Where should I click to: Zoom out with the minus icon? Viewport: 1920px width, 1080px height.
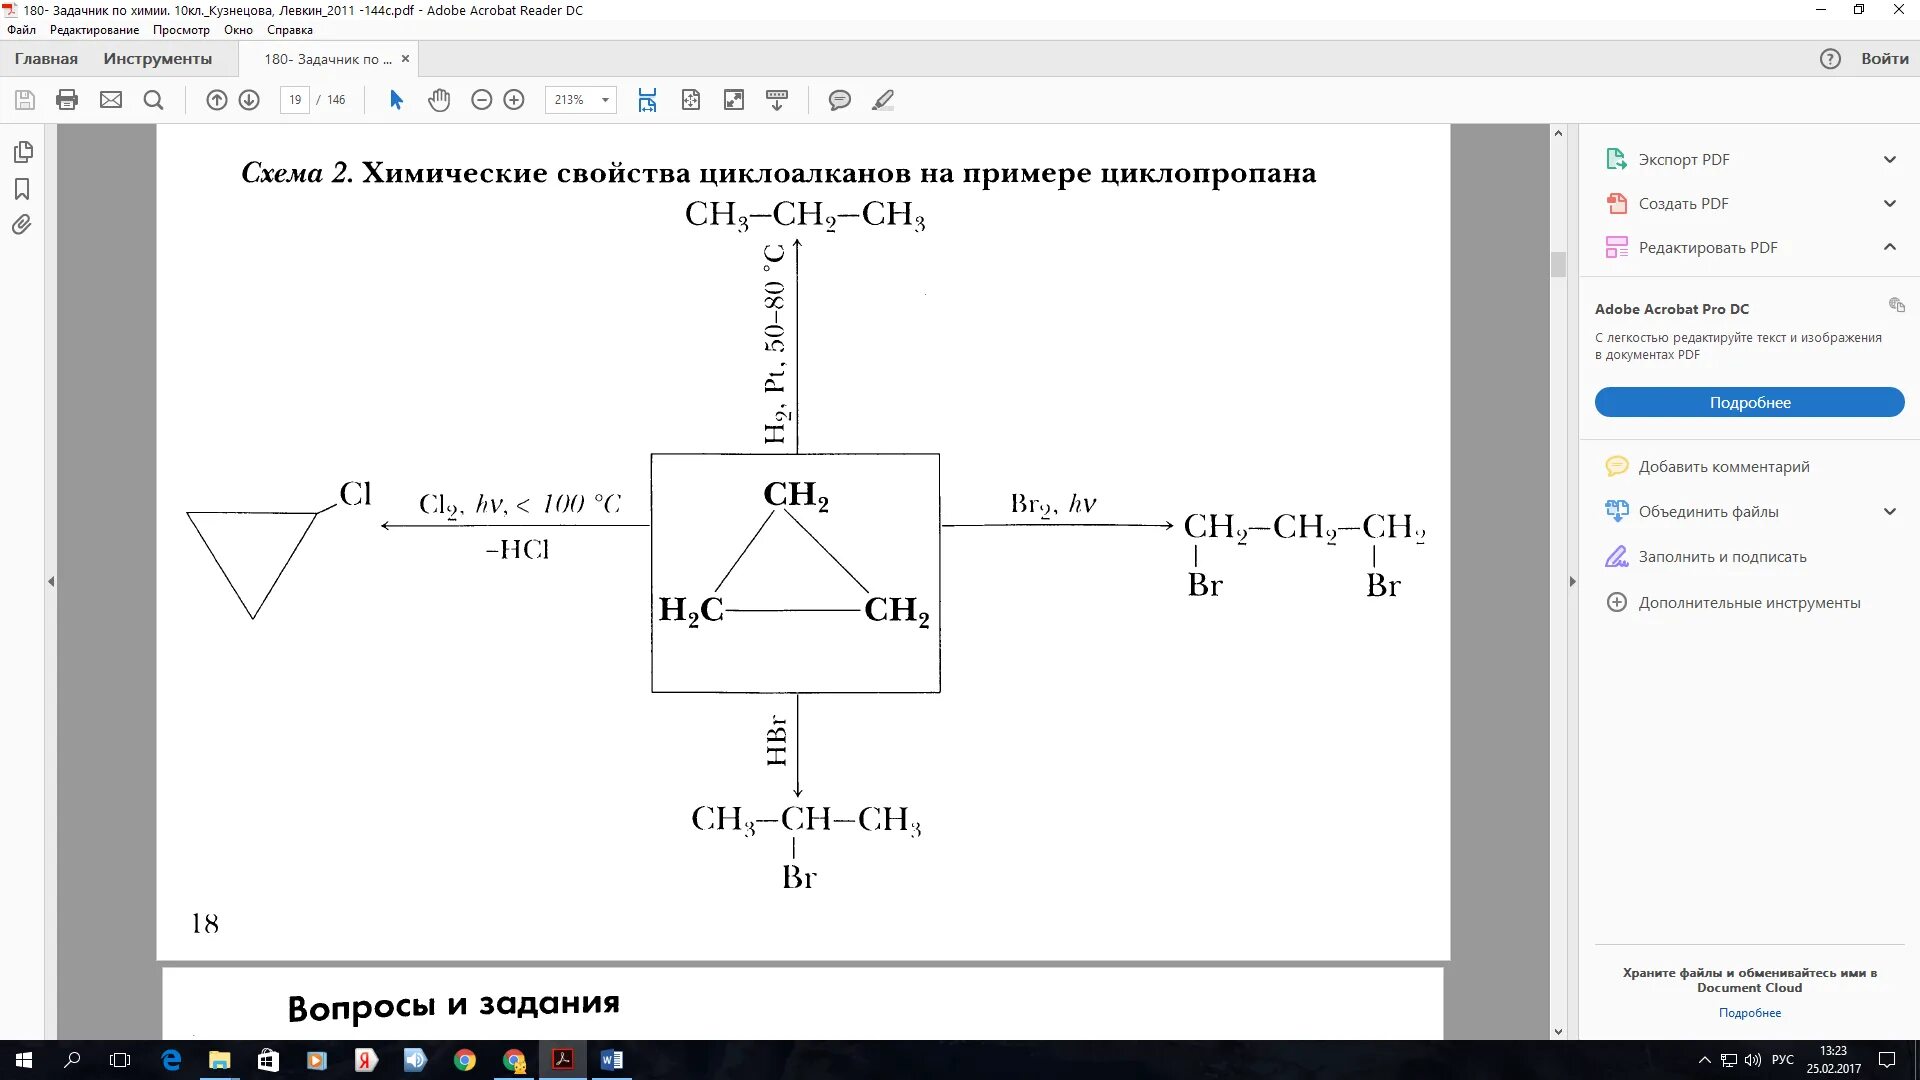[481, 100]
